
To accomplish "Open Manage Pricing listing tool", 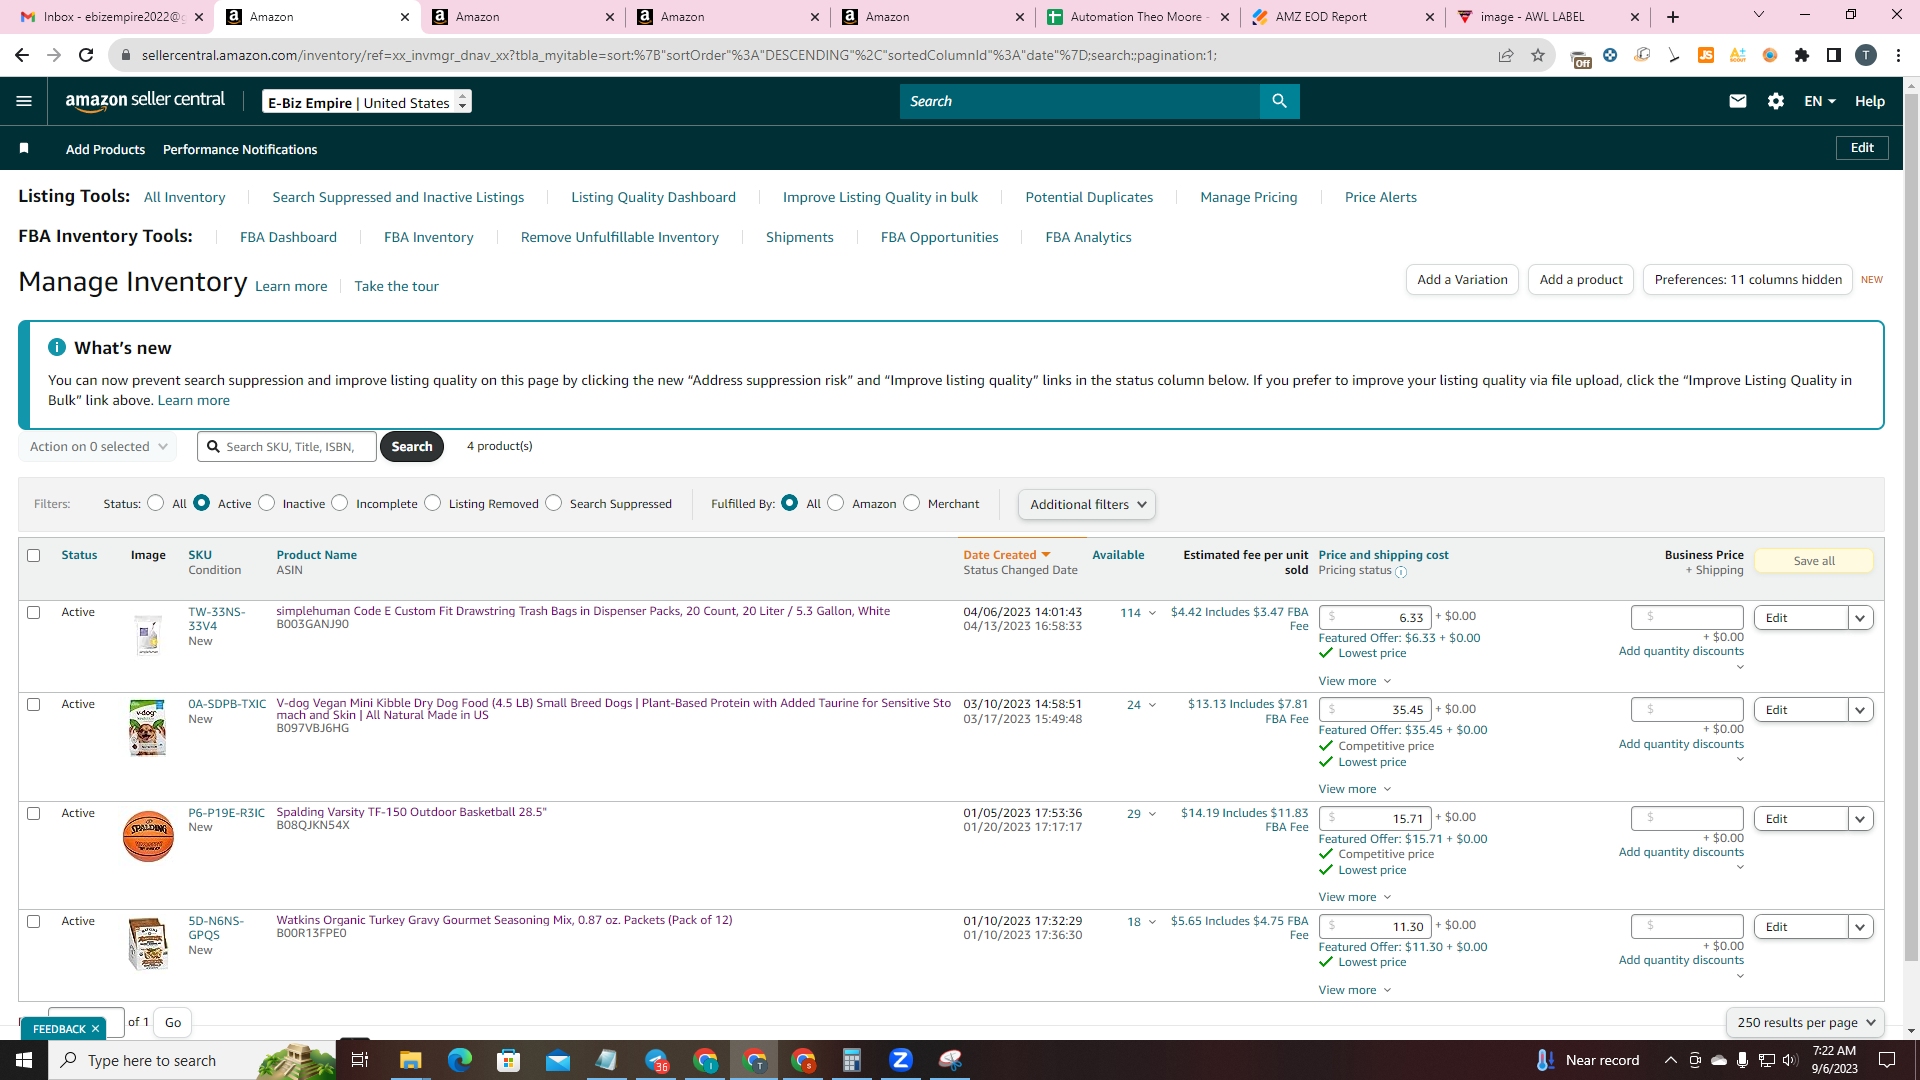I will pyautogui.click(x=1249, y=197).
